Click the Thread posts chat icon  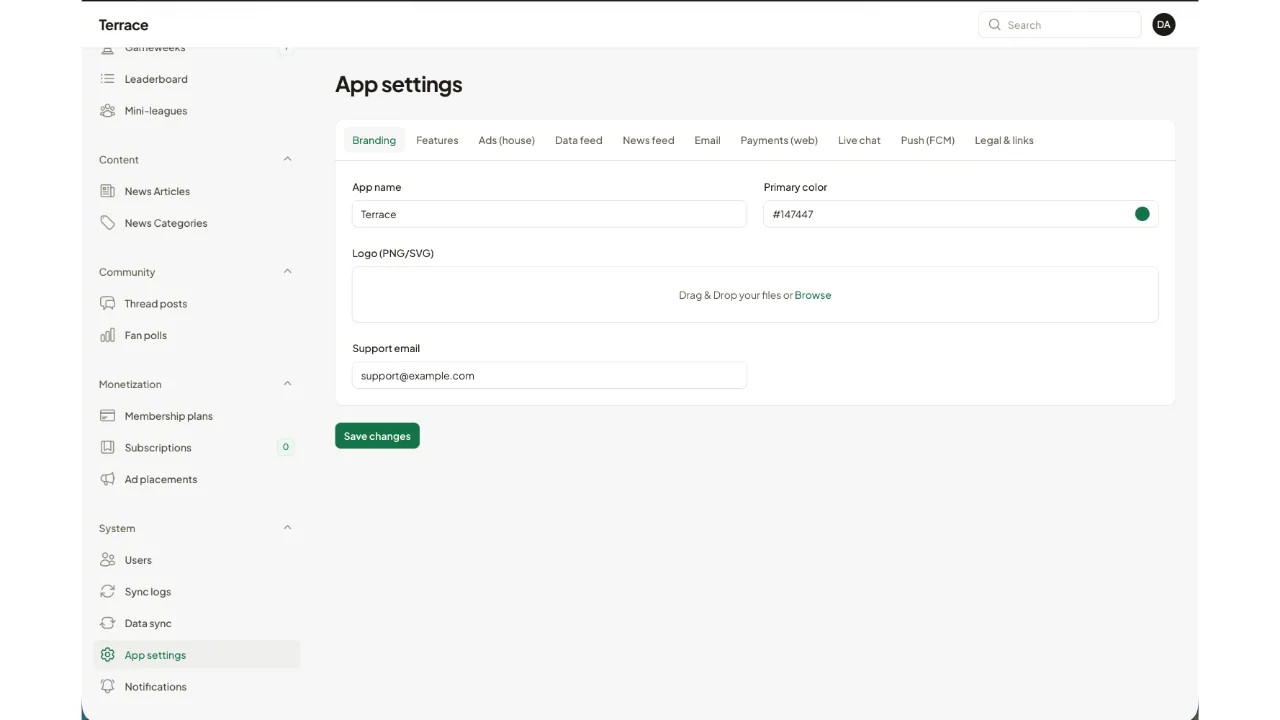click(x=108, y=303)
